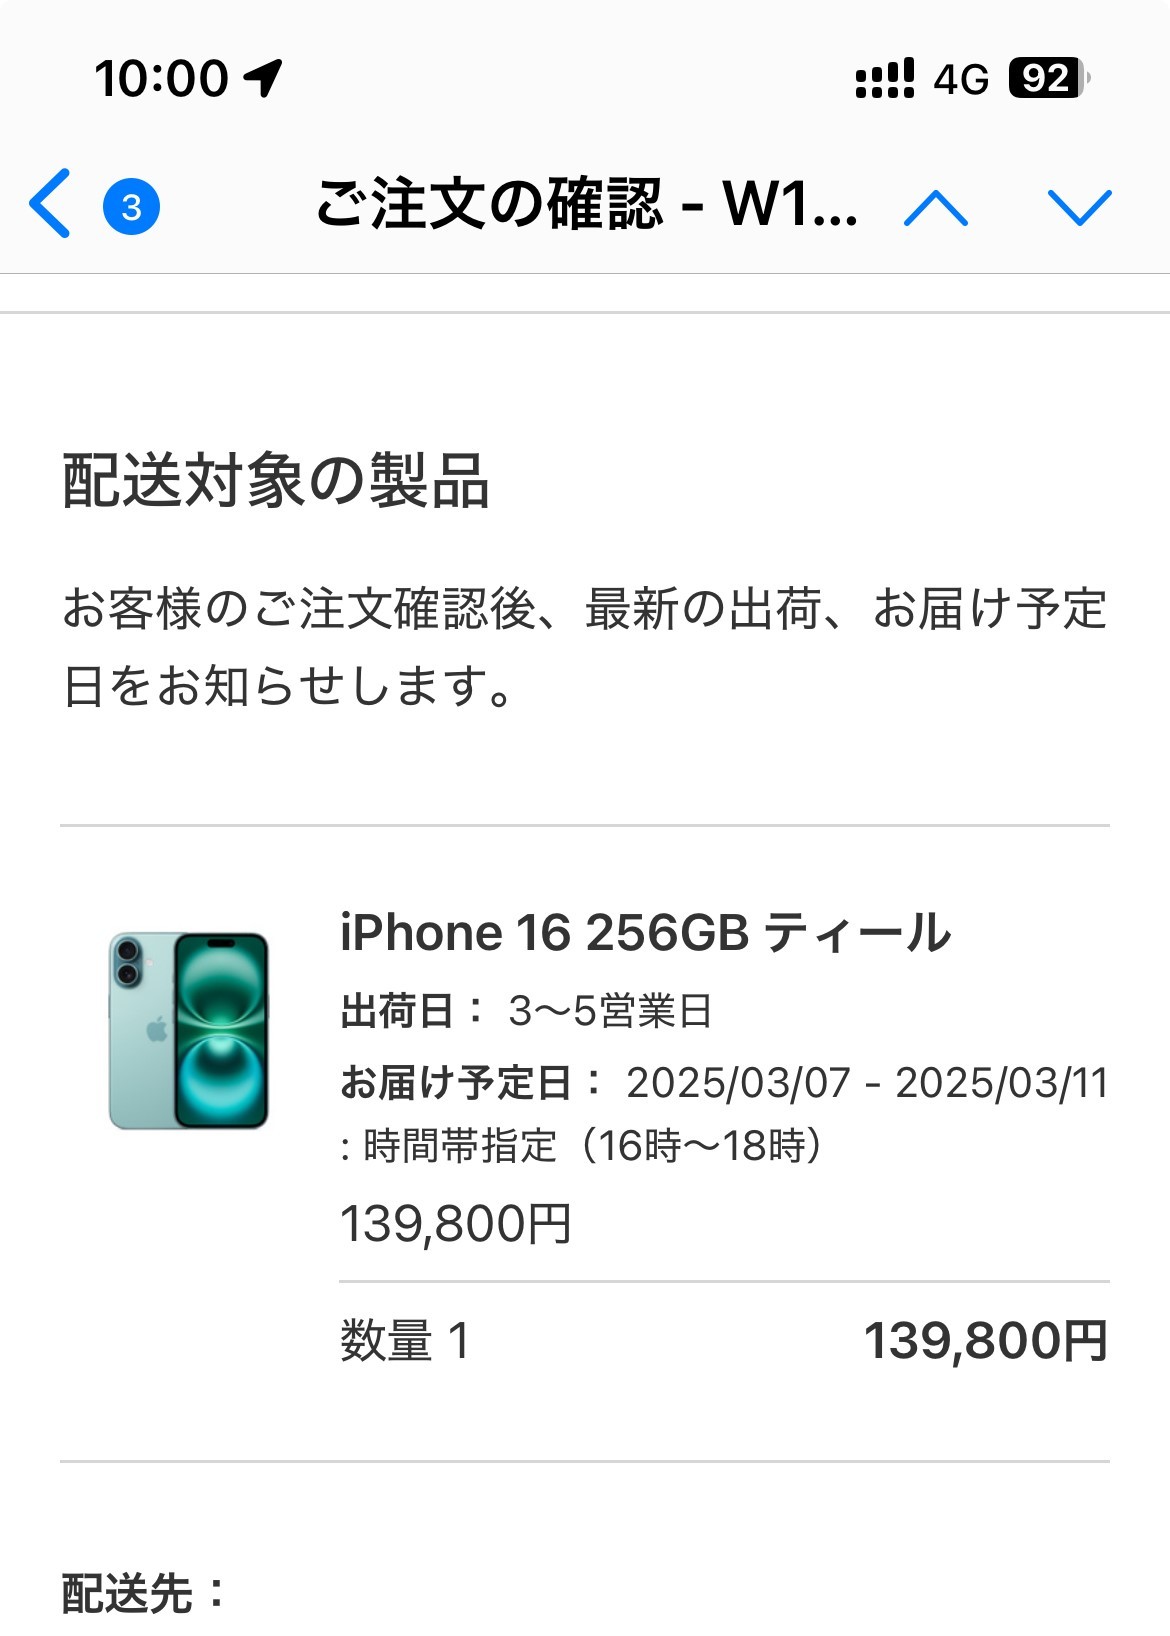Tap the bold total 139,800円 amount

(x=986, y=1341)
